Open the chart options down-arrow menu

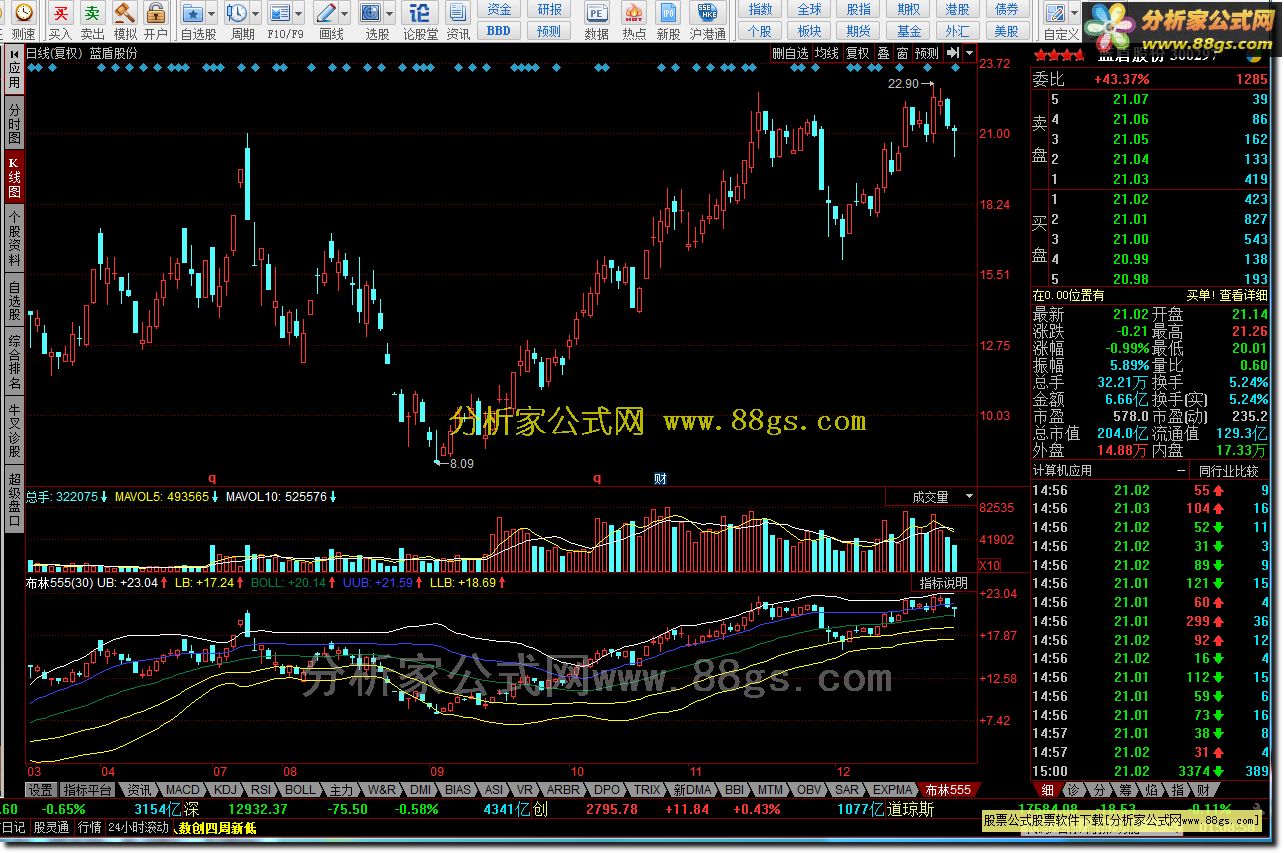coord(969,53)
